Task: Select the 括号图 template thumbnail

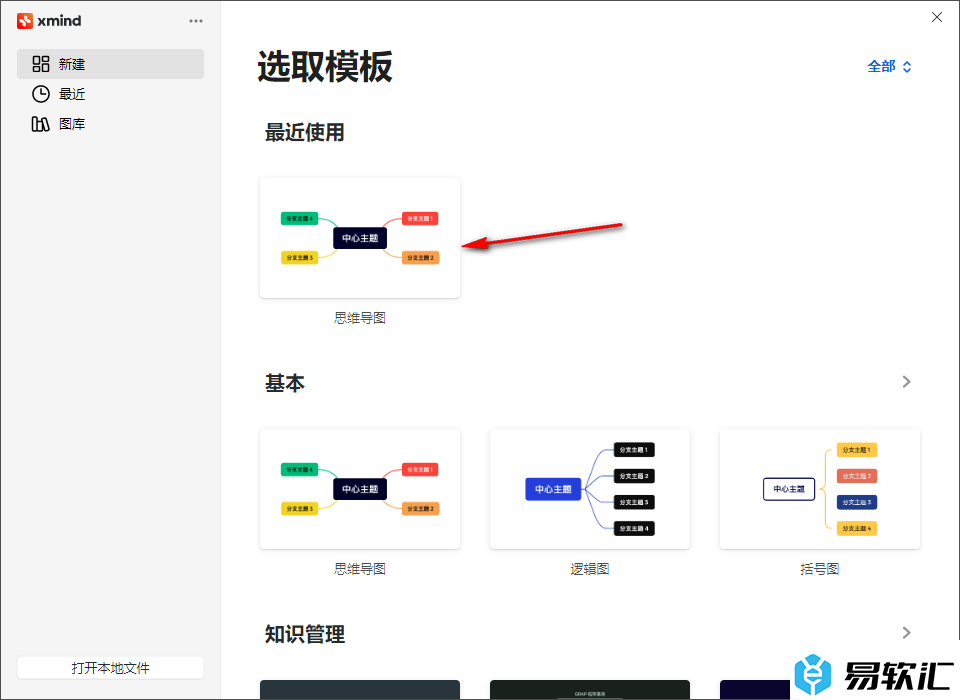Action: pyautogui.click(x=820, y=489)
